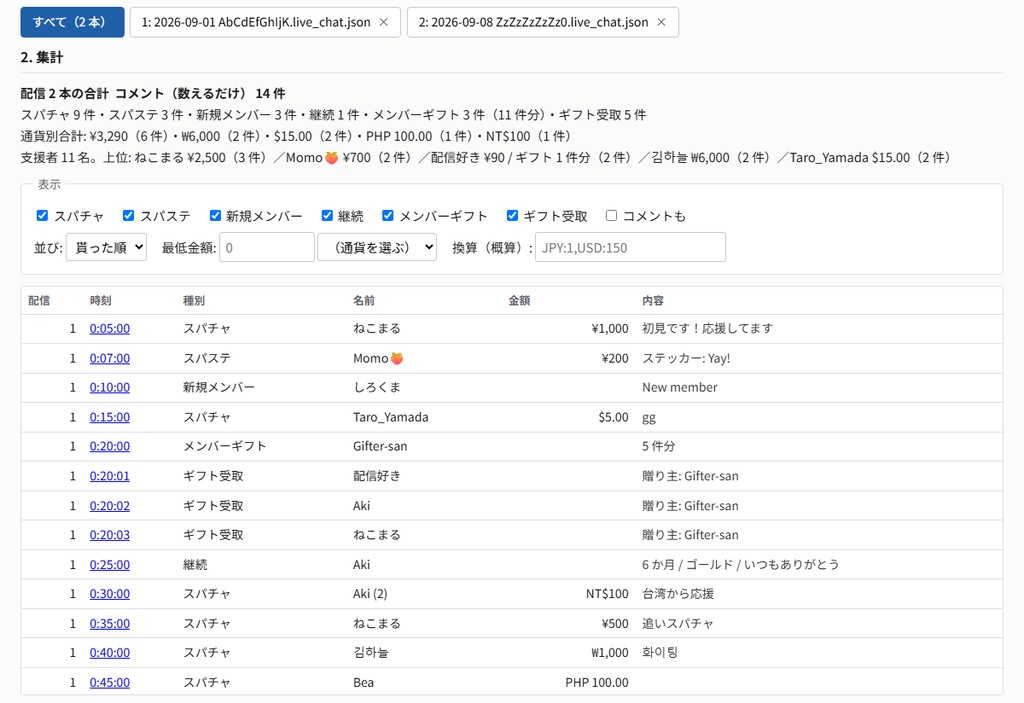Screen dimensions: 1024x703
Task: Open the 通貨を選ぶ currency dropdown
Action: point(377,248)
